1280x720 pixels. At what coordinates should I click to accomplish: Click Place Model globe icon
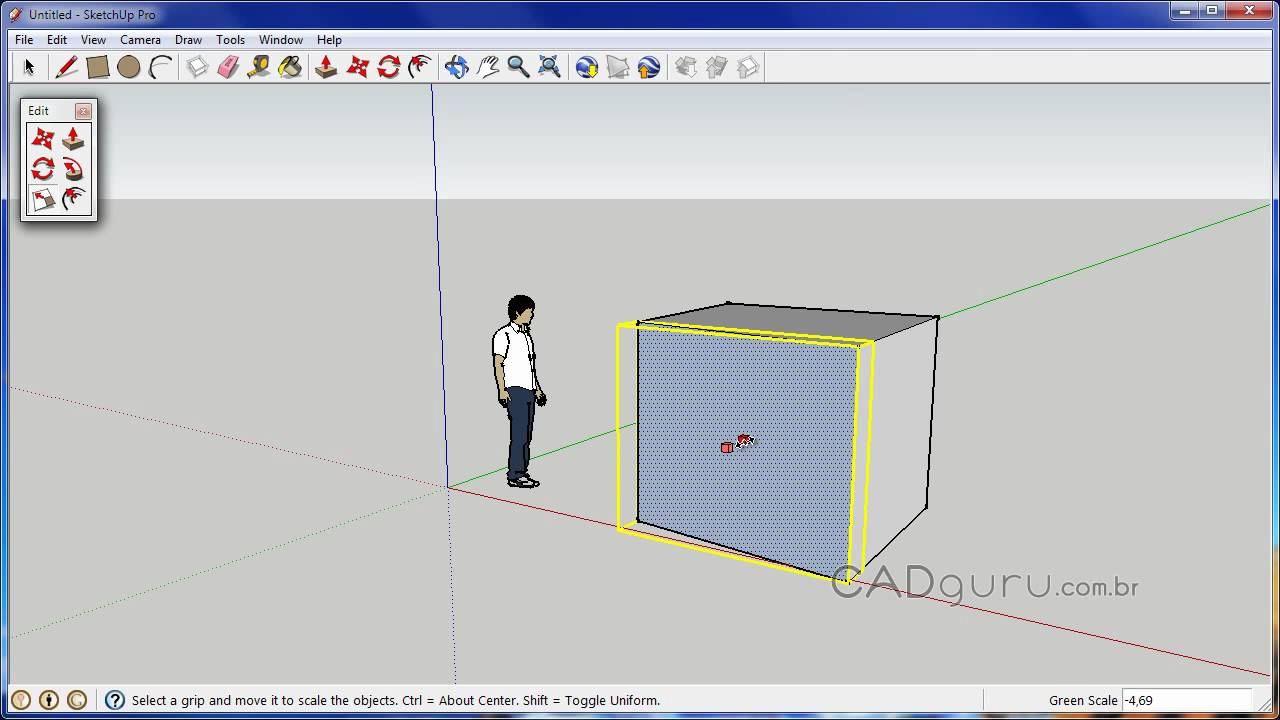(648, 67)
